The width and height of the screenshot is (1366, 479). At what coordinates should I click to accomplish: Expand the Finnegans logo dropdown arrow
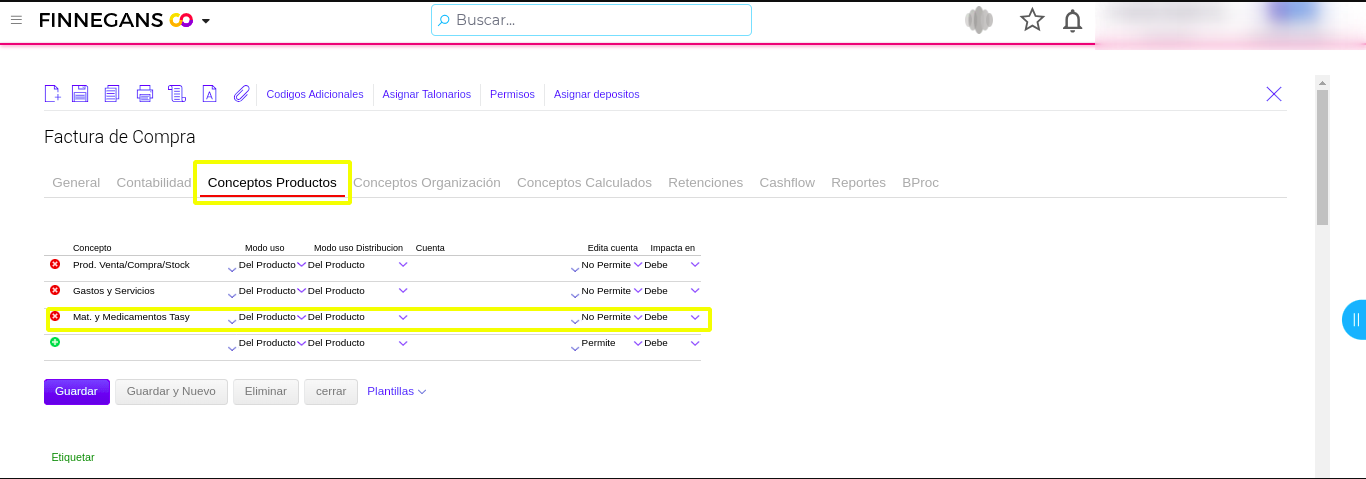click(206, 21)
